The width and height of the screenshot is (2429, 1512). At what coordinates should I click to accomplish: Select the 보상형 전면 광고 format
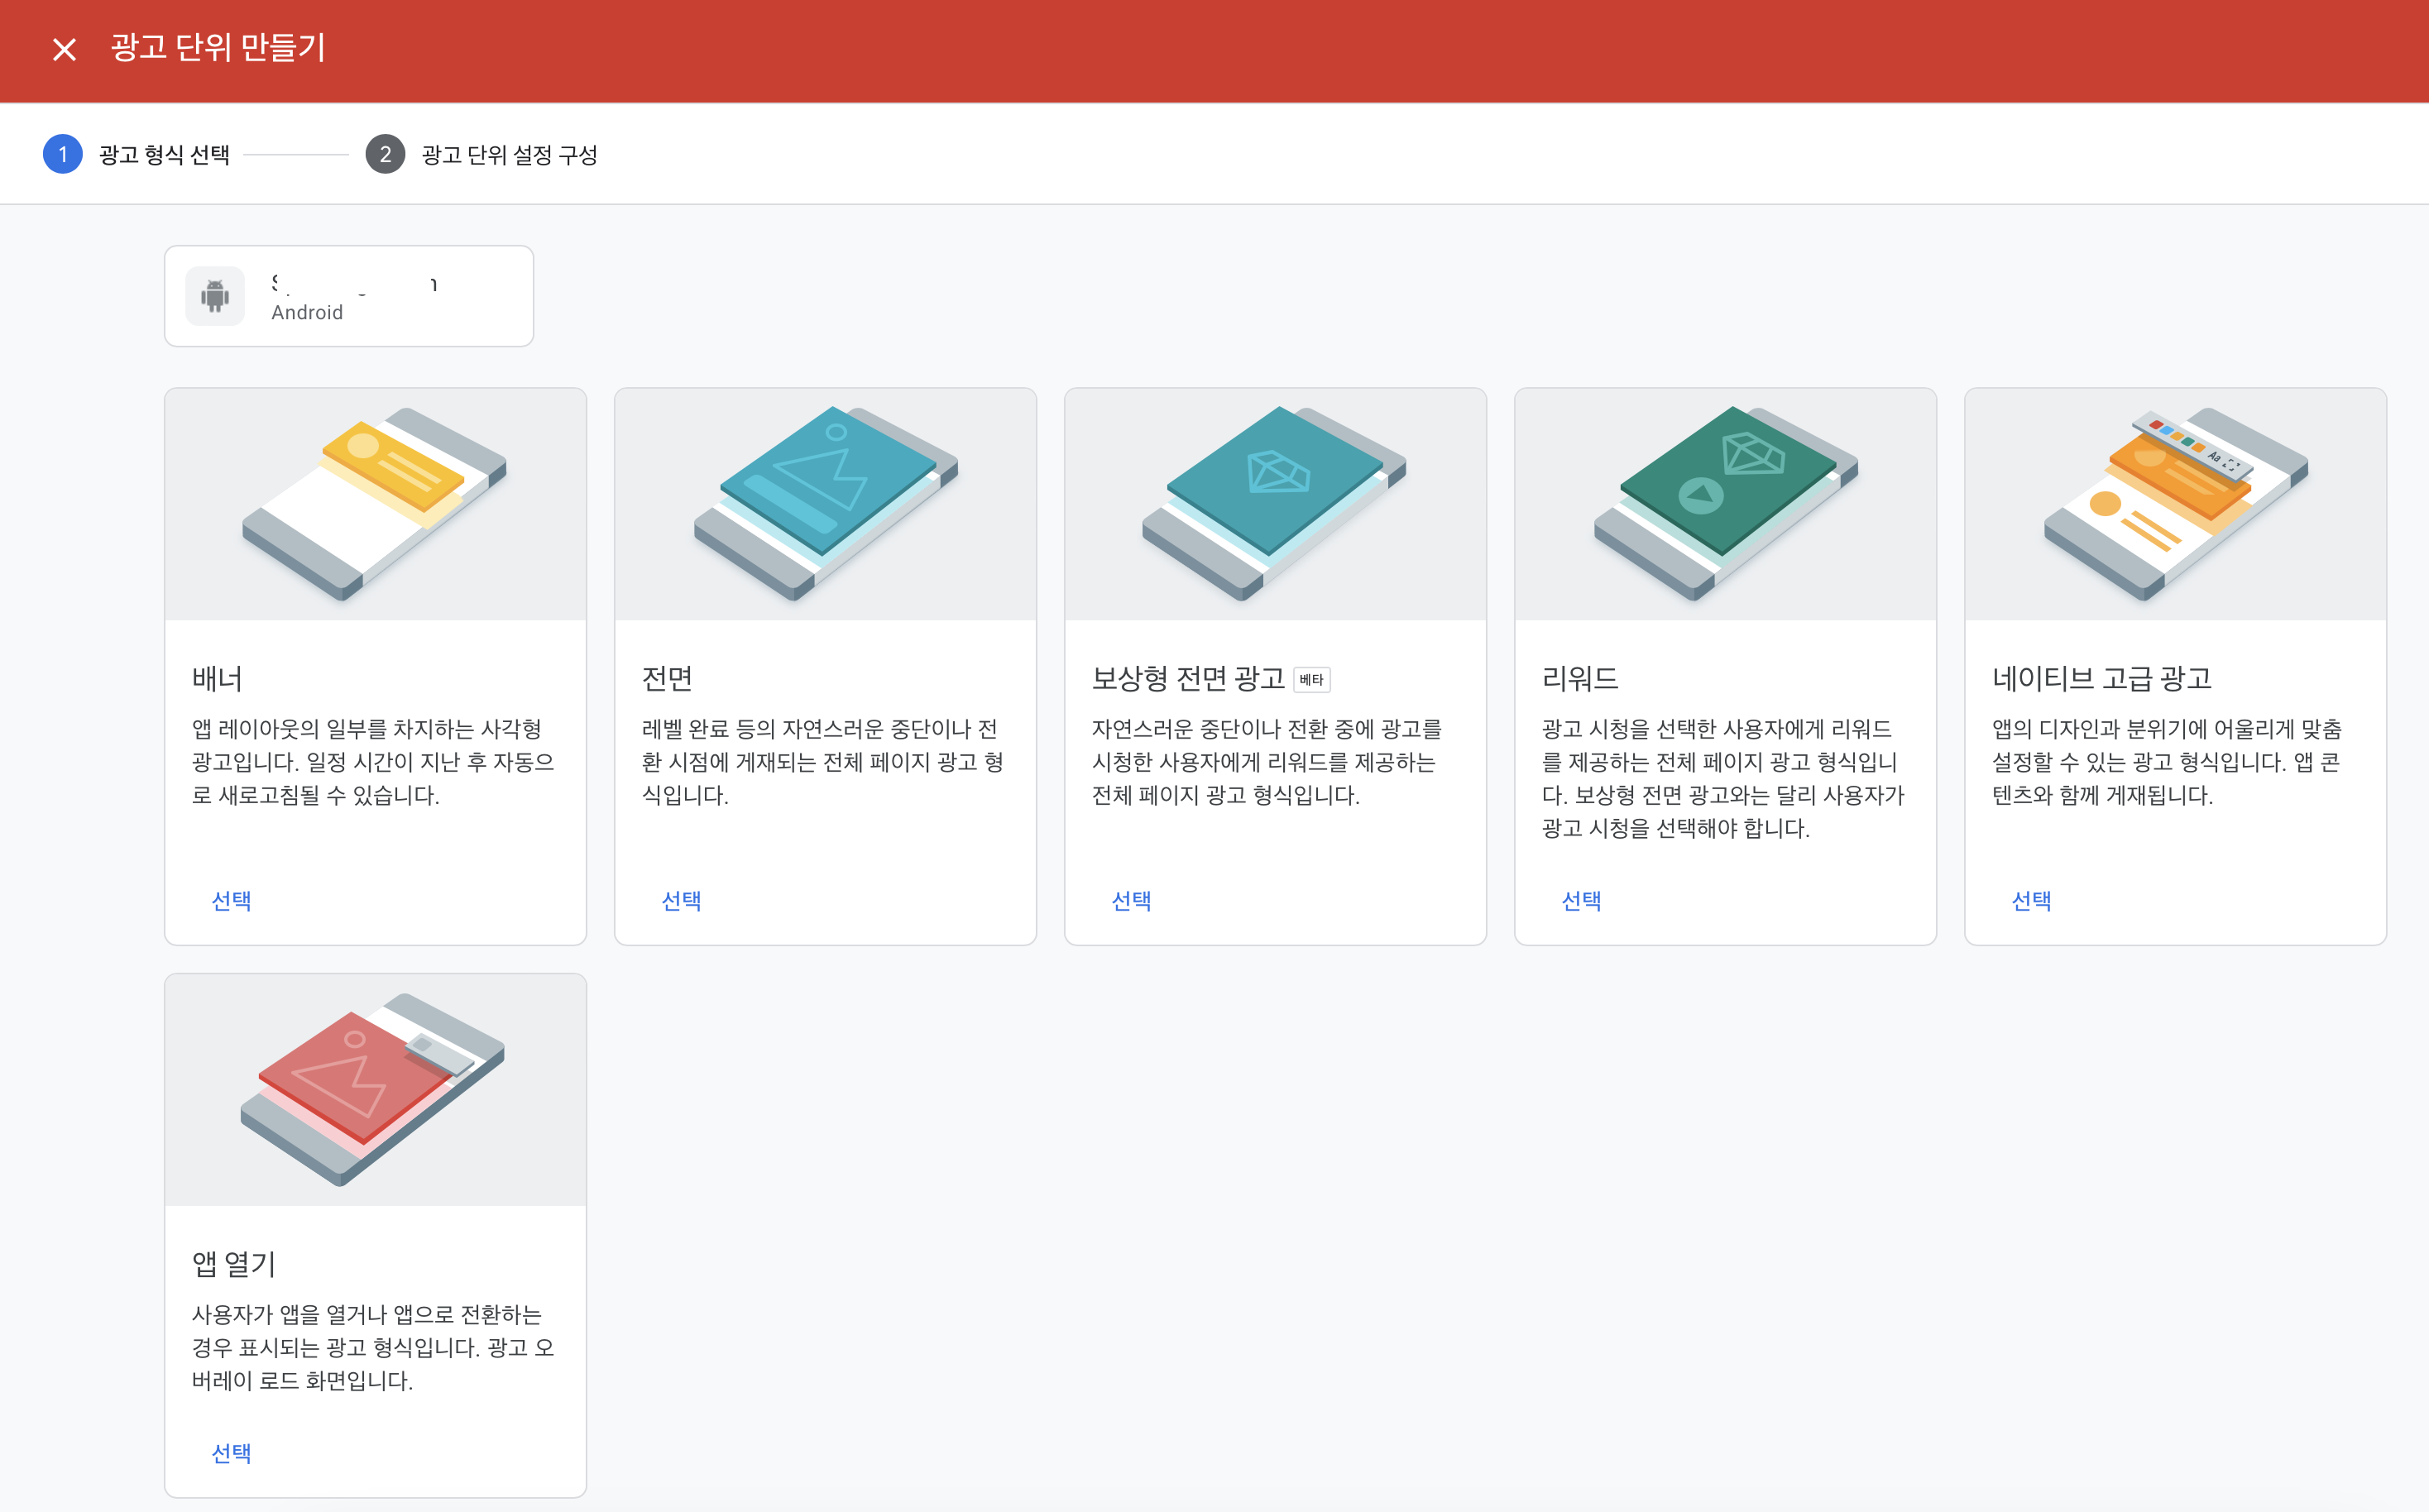tap(1131, 901)
